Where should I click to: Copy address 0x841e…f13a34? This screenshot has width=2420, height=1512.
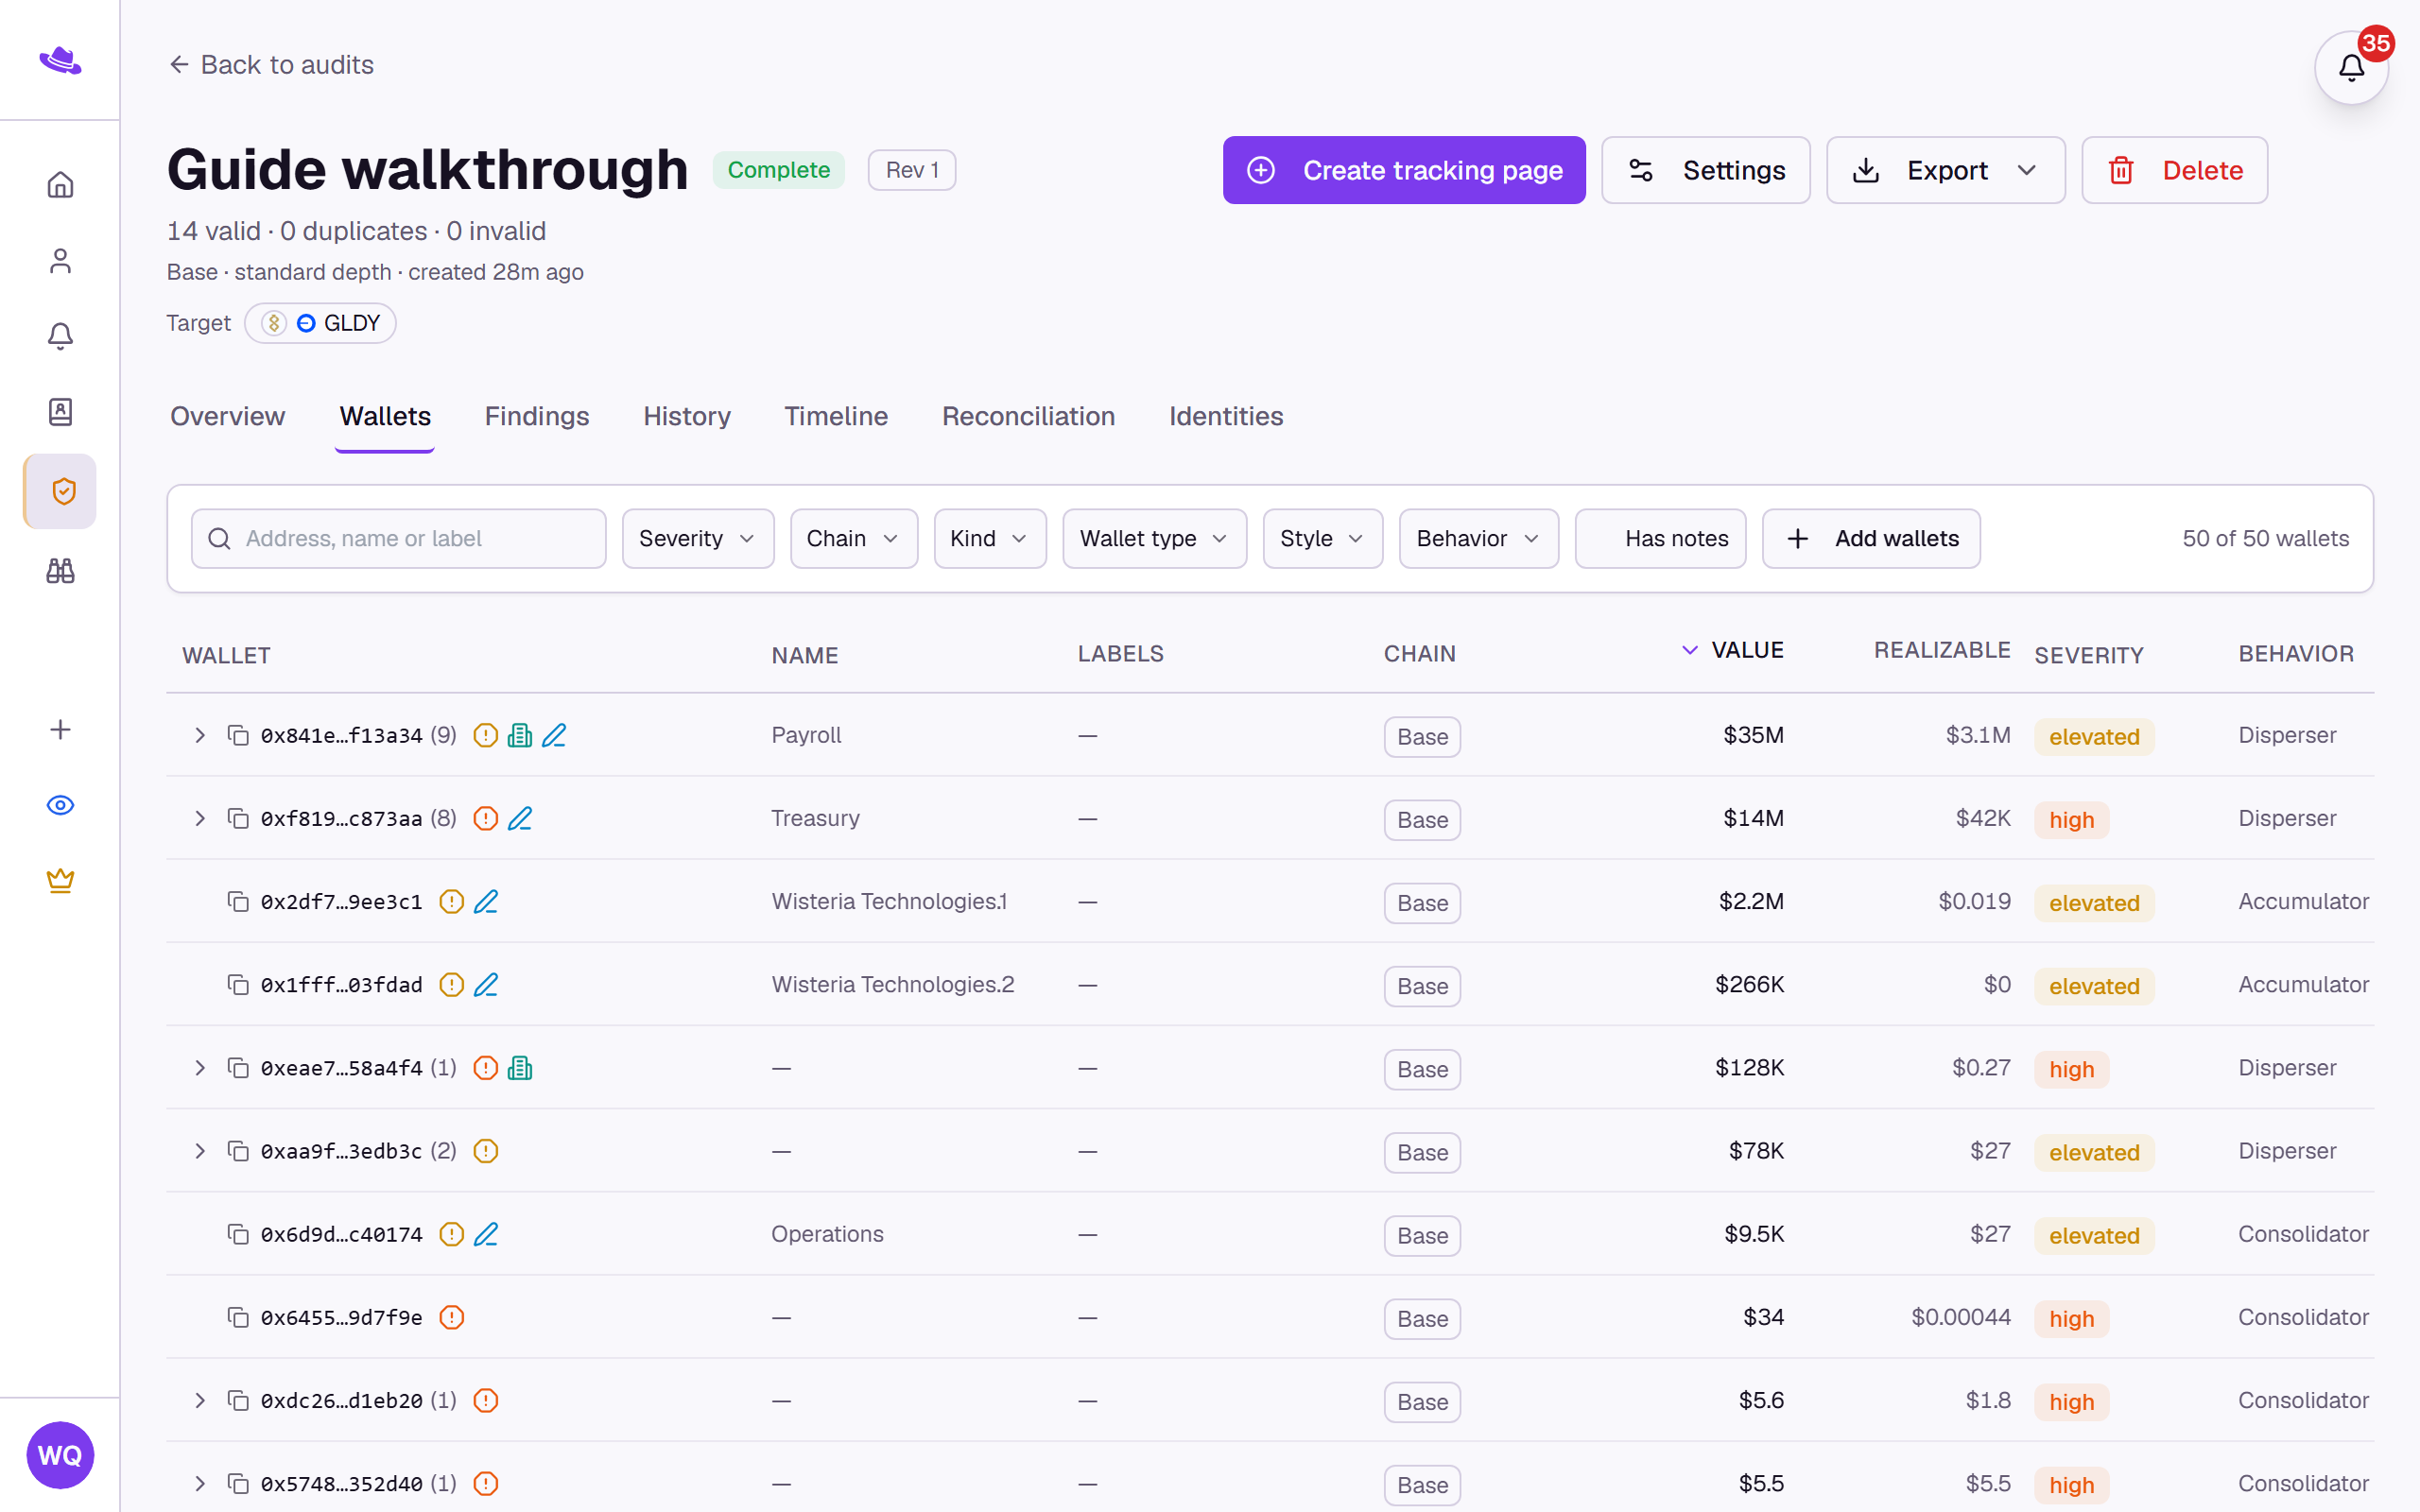tap(238, 735)
